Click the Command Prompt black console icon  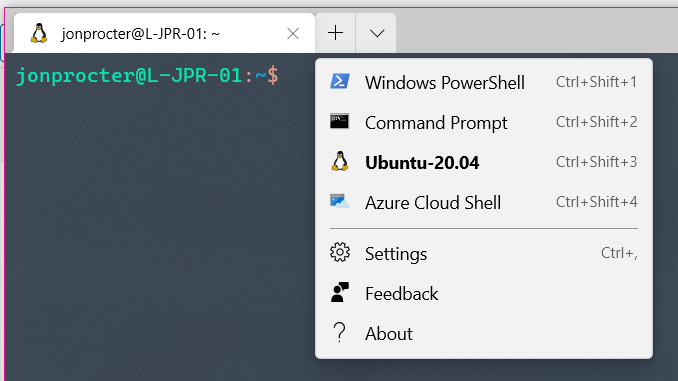click(x=339, y=122)
